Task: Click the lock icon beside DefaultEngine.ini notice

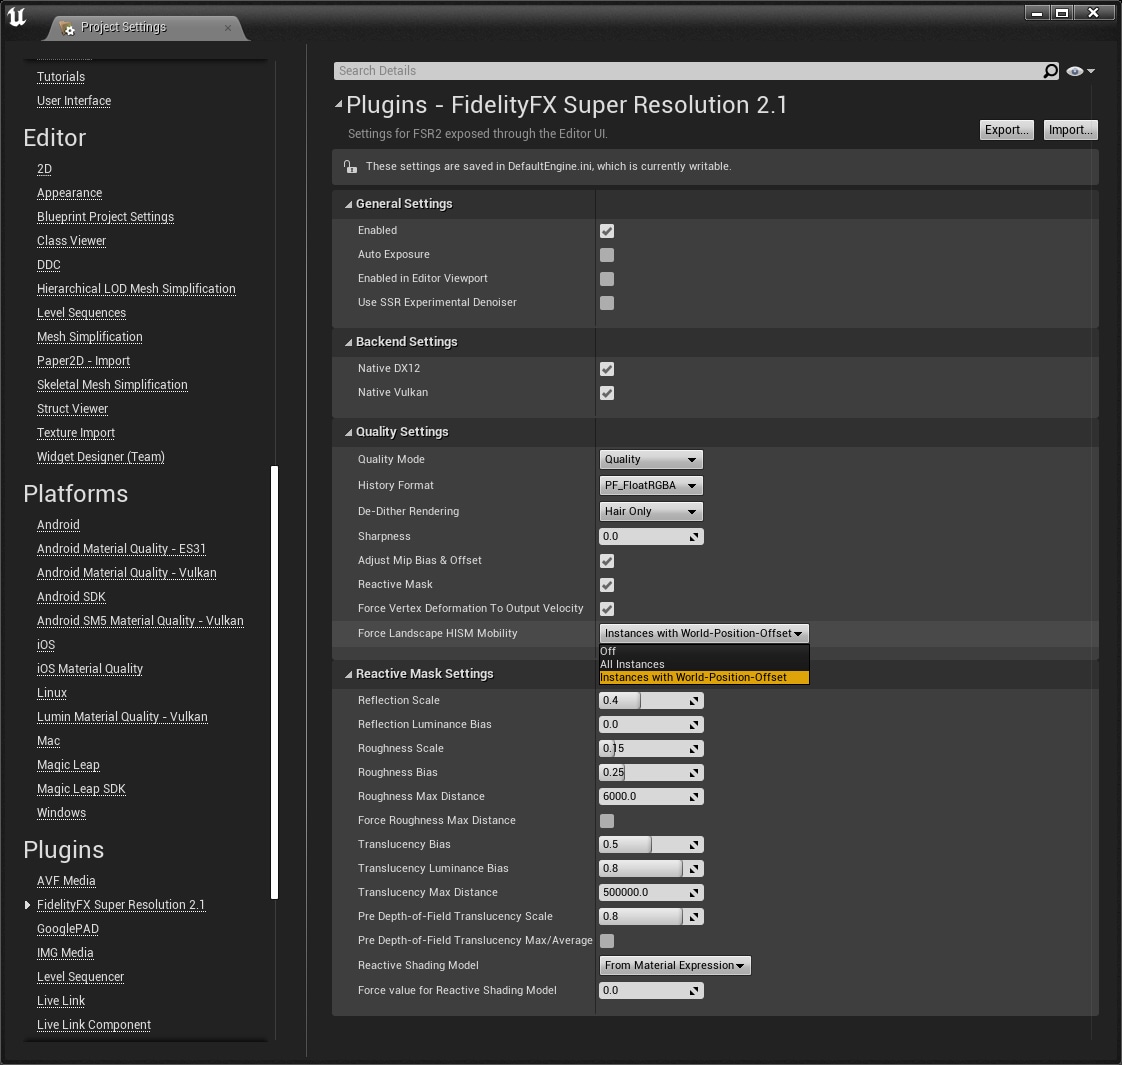Action: tap(349, 167)
